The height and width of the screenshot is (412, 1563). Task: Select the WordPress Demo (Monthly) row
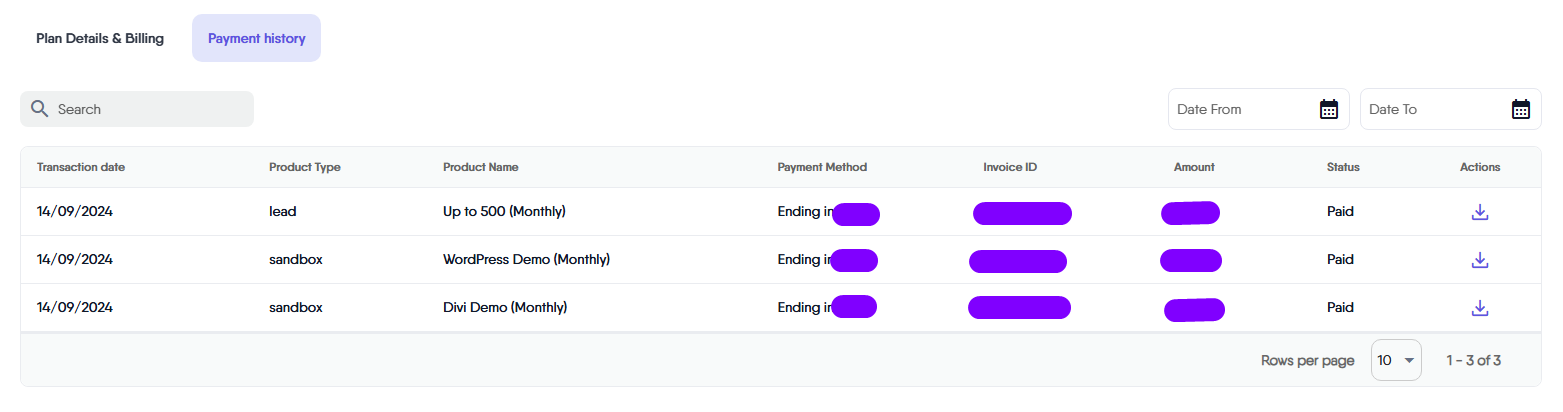click(x=526, y=260)
